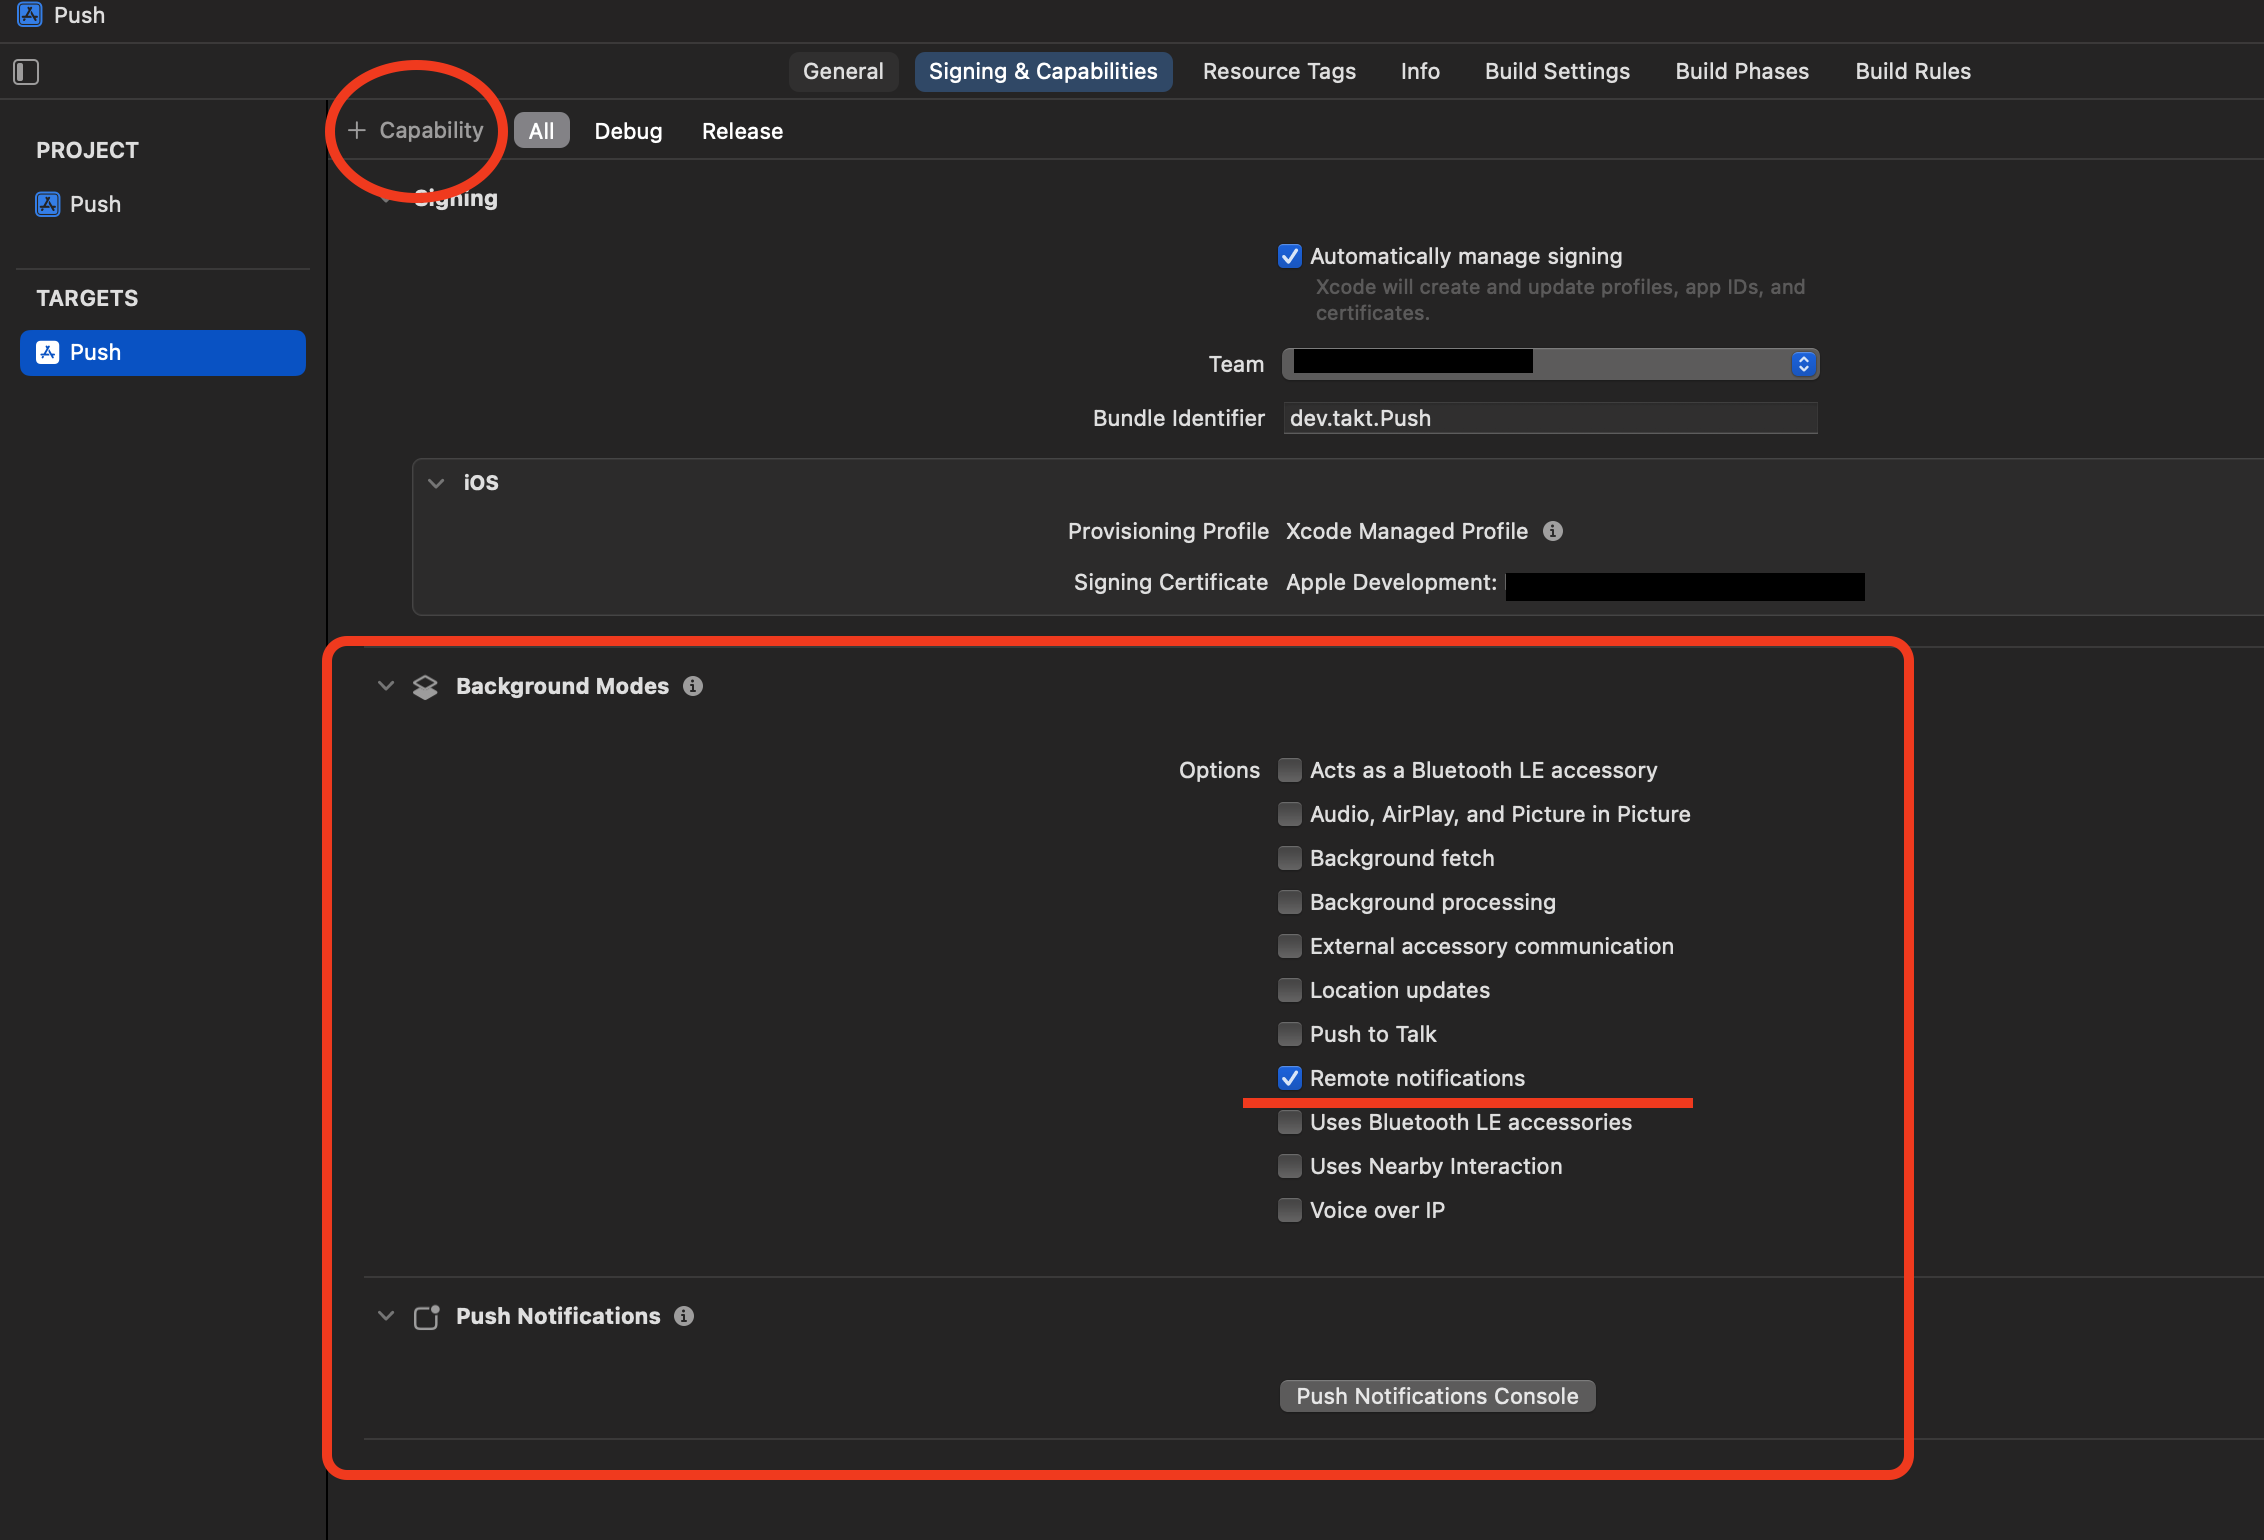The width and height of the screenshot is (2264, 1540).
Task: Disable Remote notifications checkbox
Action: [x=1290, y=1078]
